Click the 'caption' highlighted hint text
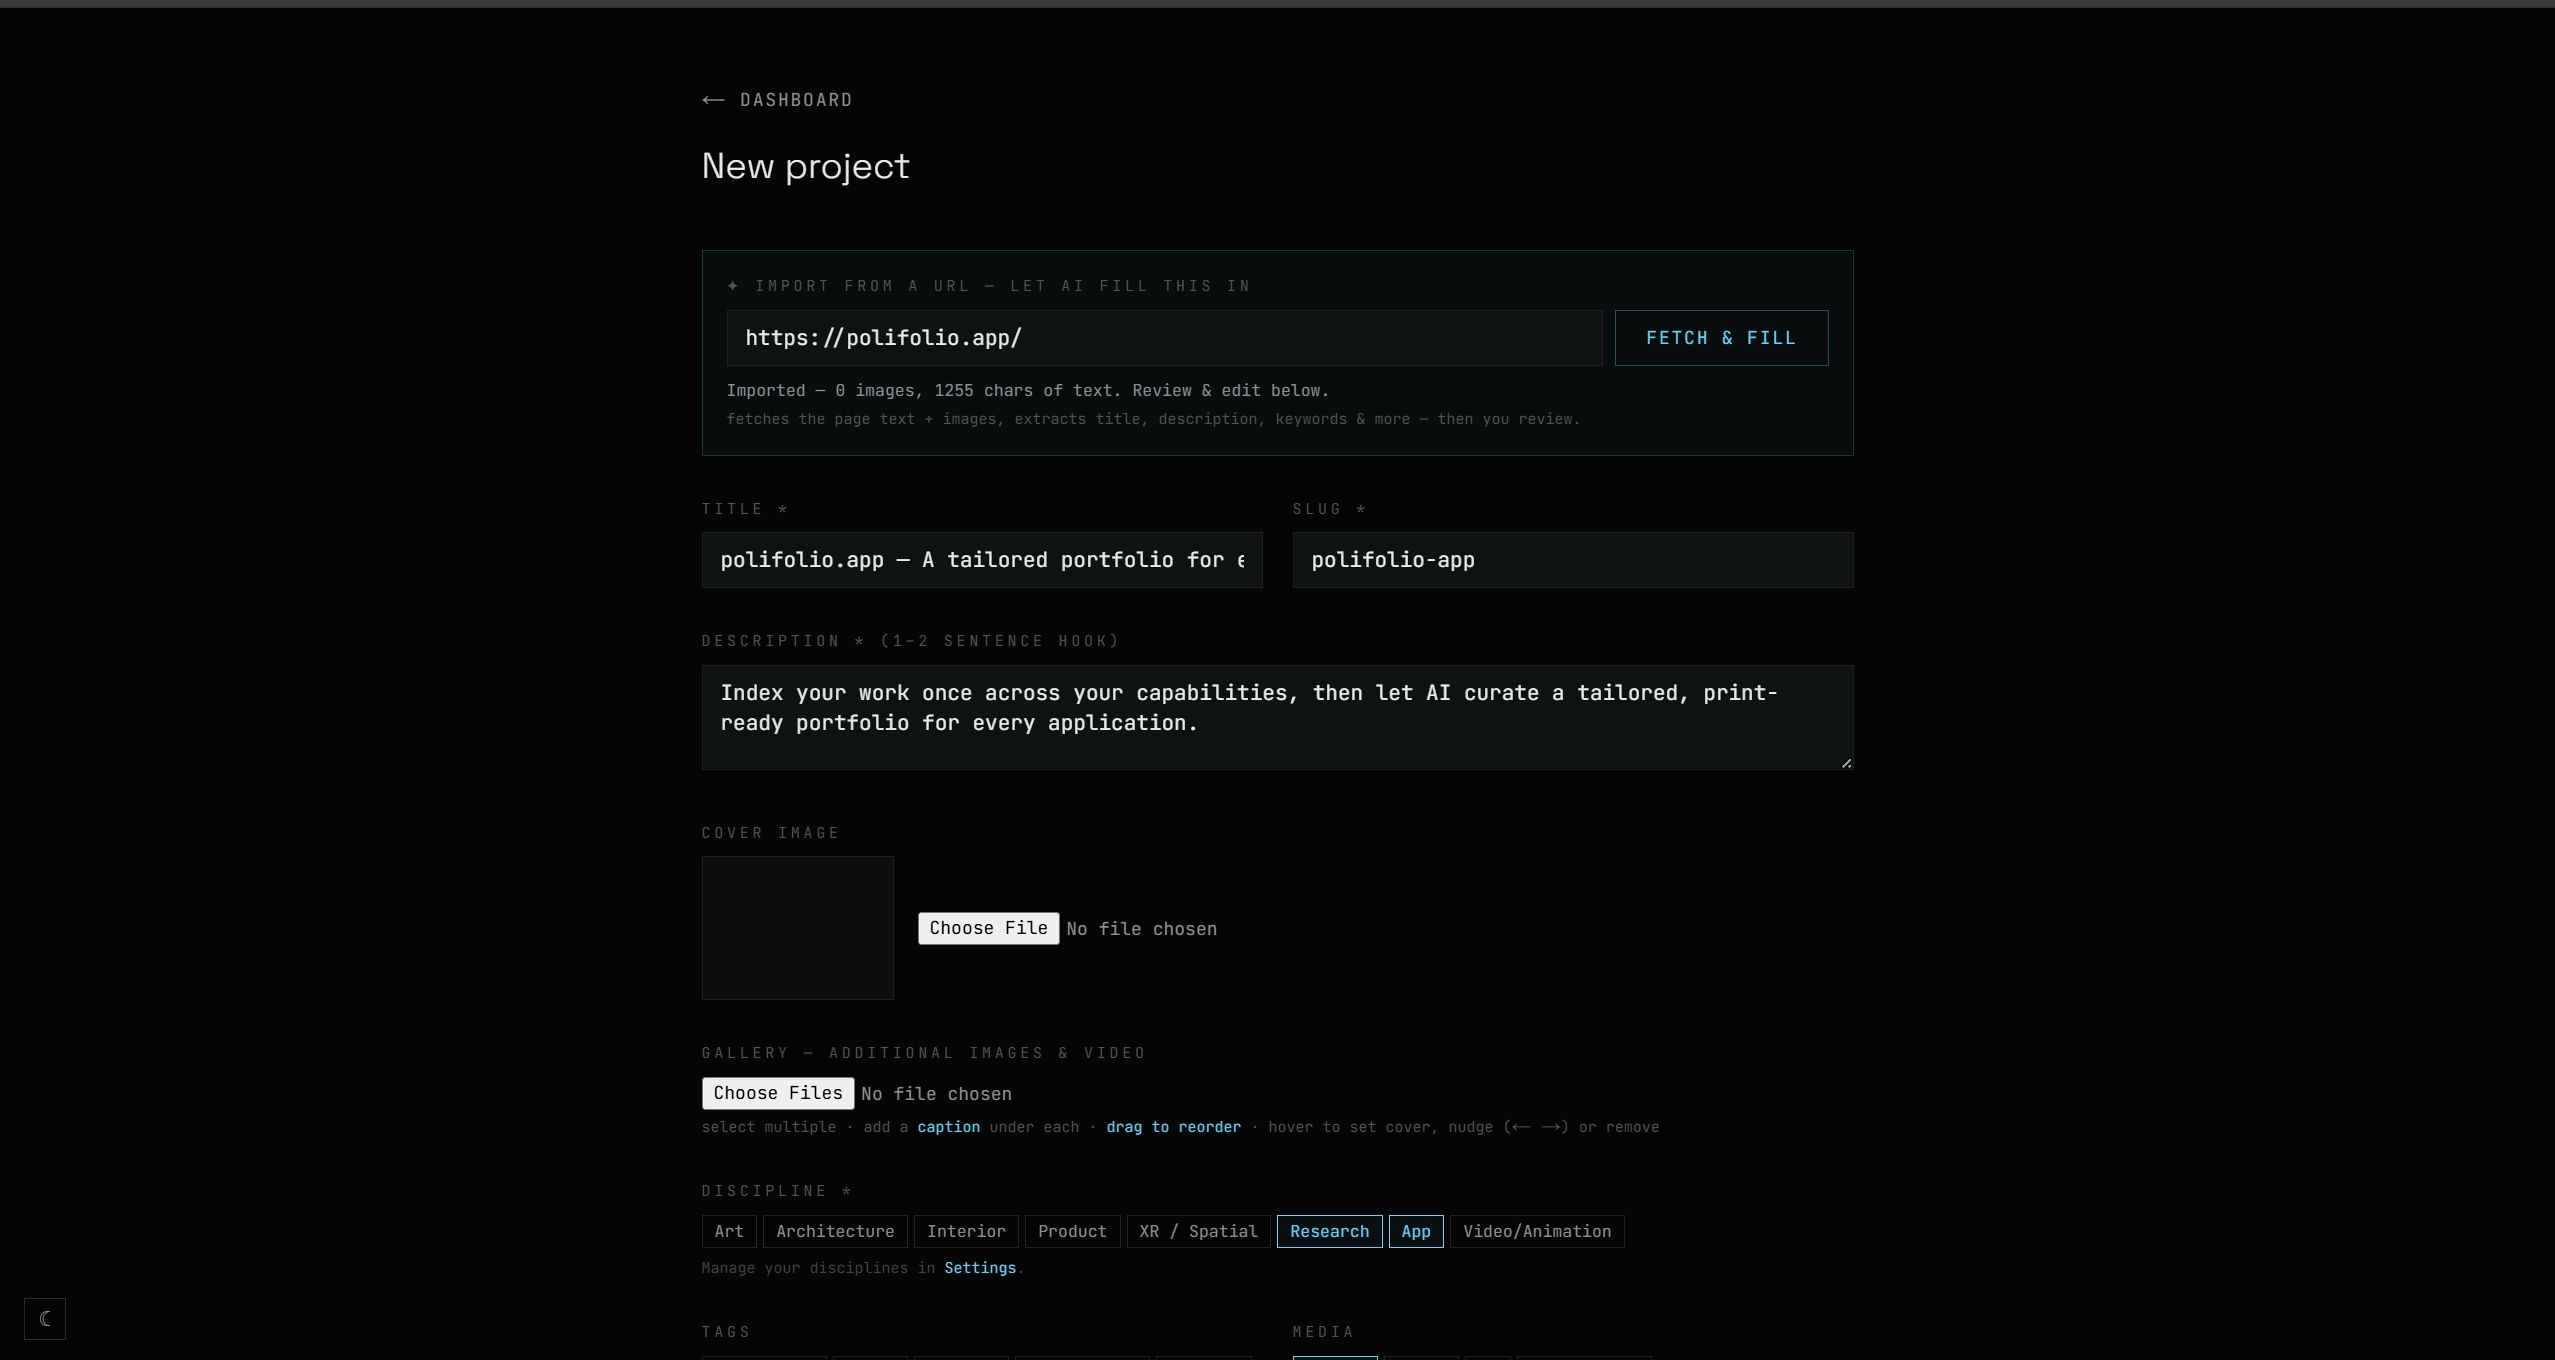 tap(949, 1127)
